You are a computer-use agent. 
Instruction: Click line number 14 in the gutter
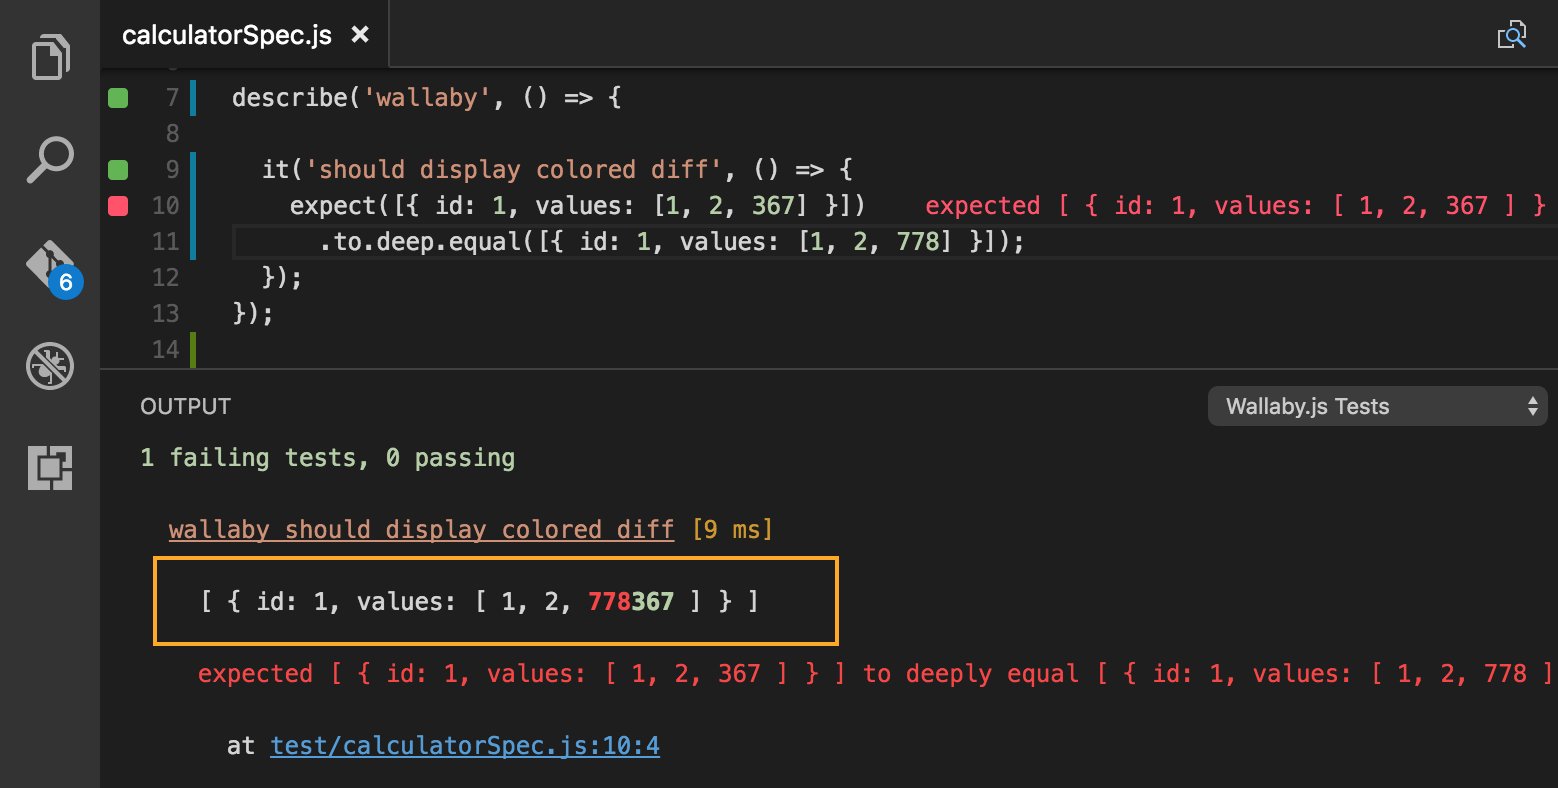(x=166, y=350)
